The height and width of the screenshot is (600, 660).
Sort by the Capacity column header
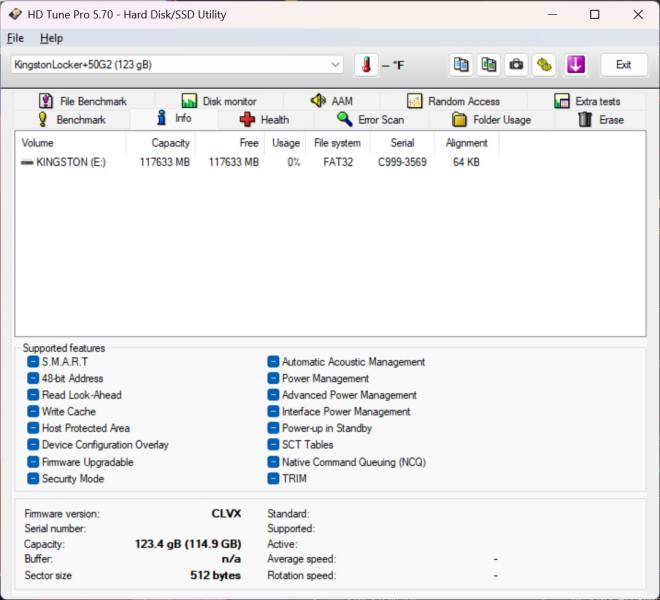pyautogui.click(x=160, y=143)
